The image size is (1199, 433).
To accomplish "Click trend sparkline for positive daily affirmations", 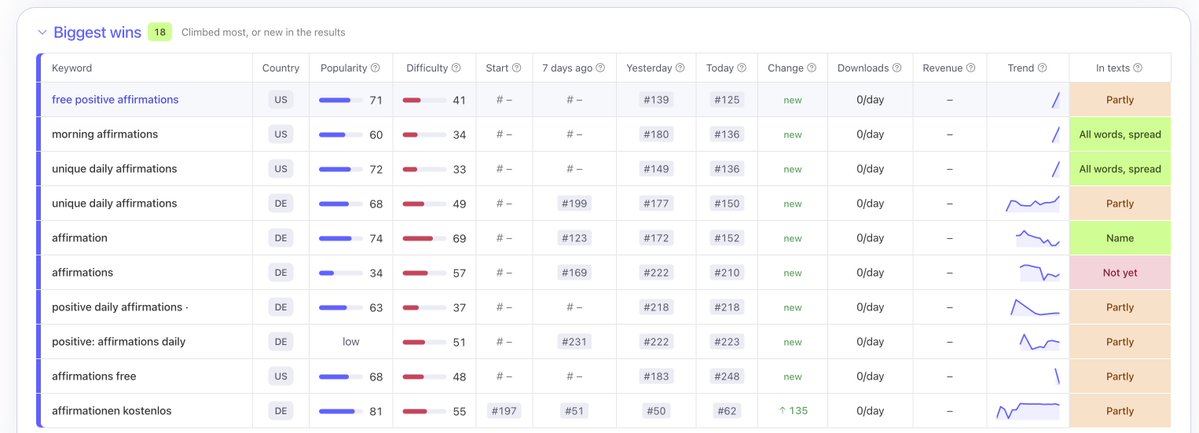I will click(1035, 307).
